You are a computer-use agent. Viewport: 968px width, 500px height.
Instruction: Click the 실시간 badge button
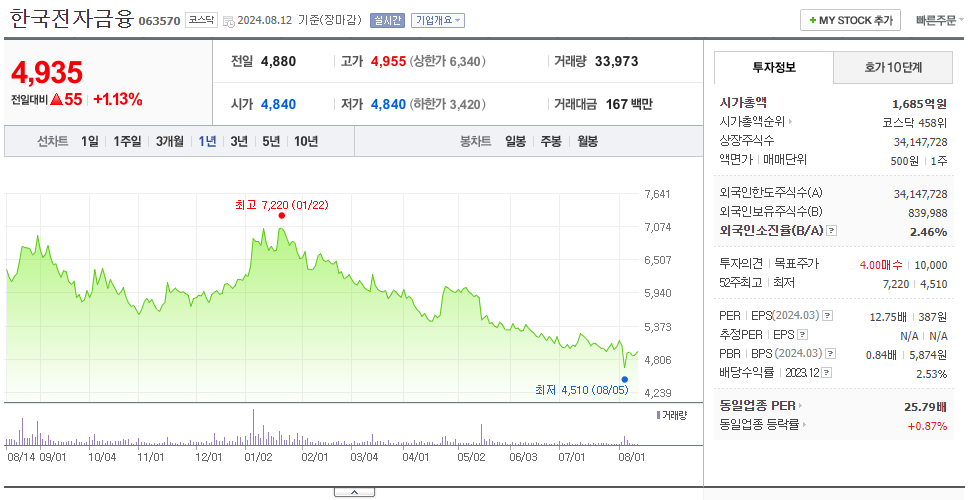pyautogui.click(x=387, y=20)
